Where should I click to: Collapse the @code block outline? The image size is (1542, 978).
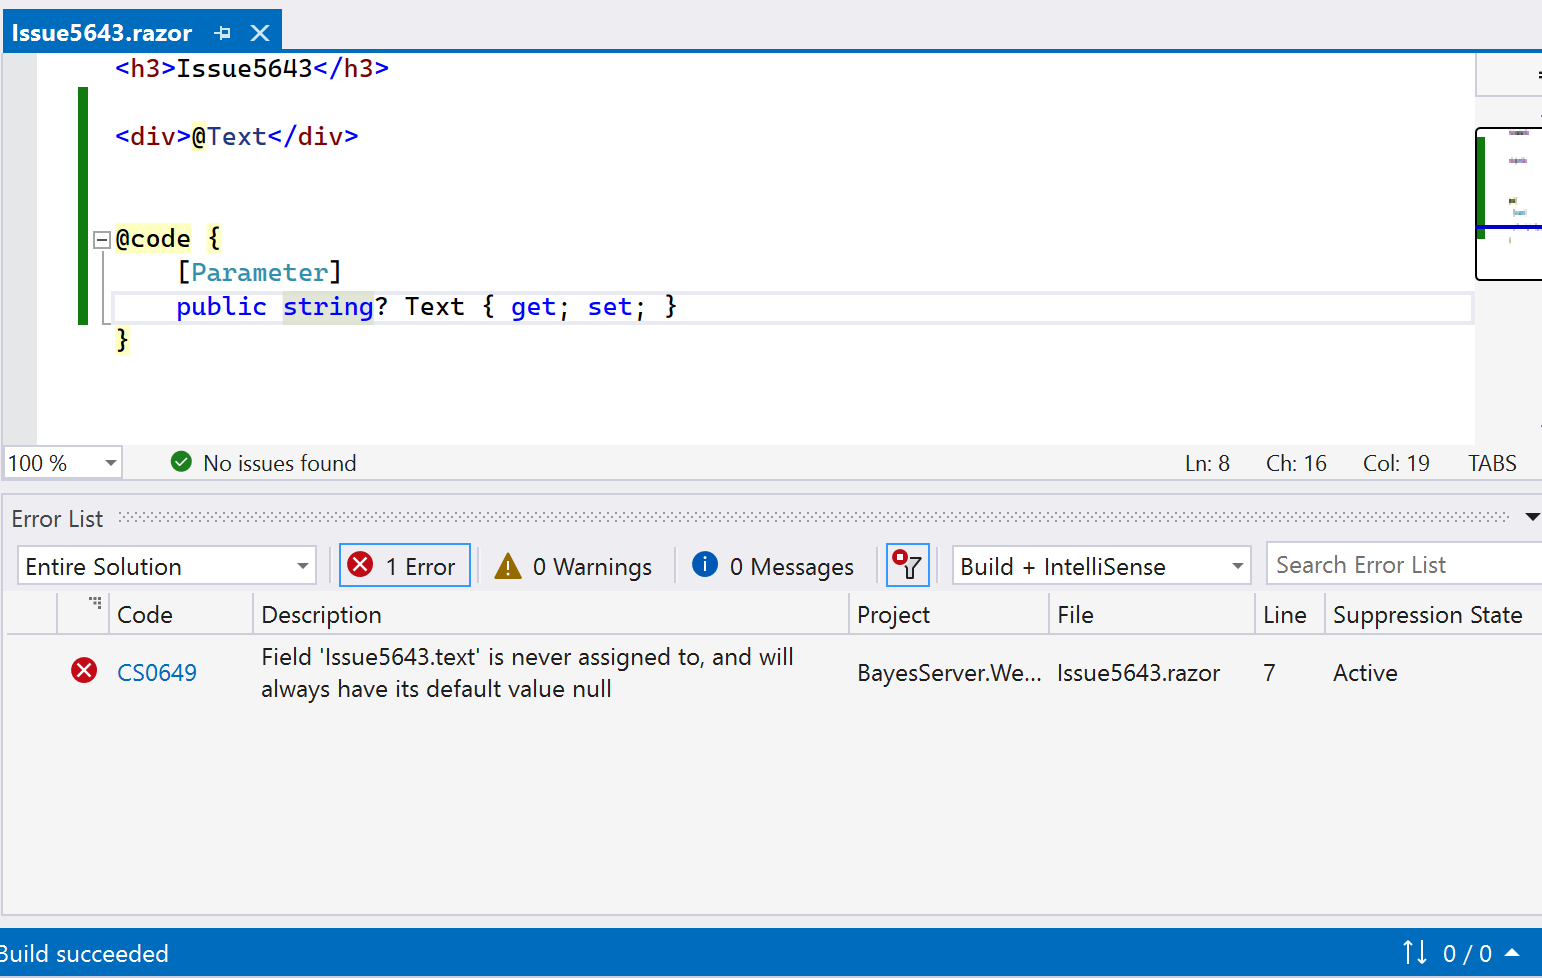101,240
